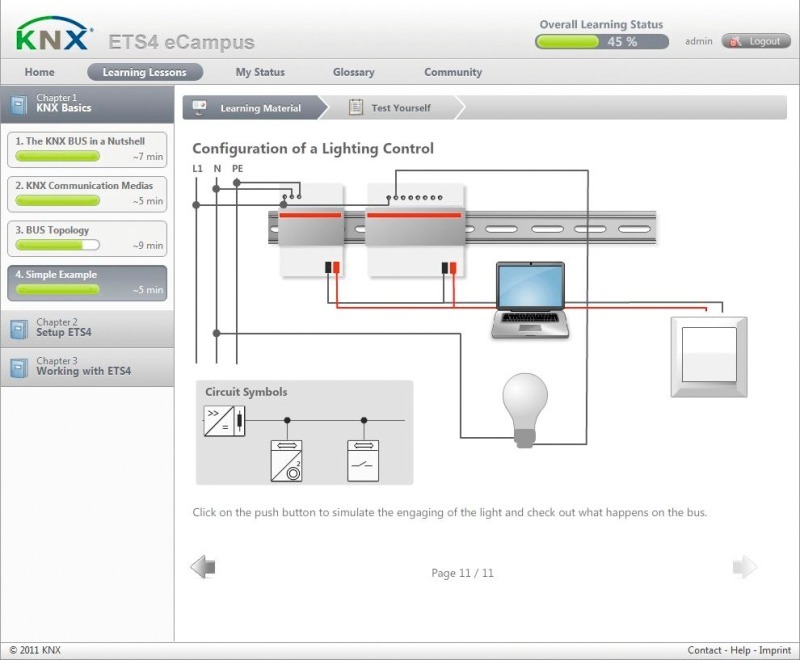Open the Imprint link in footer
The width and height of the screenshot is (800, 660).
point(774,650)
